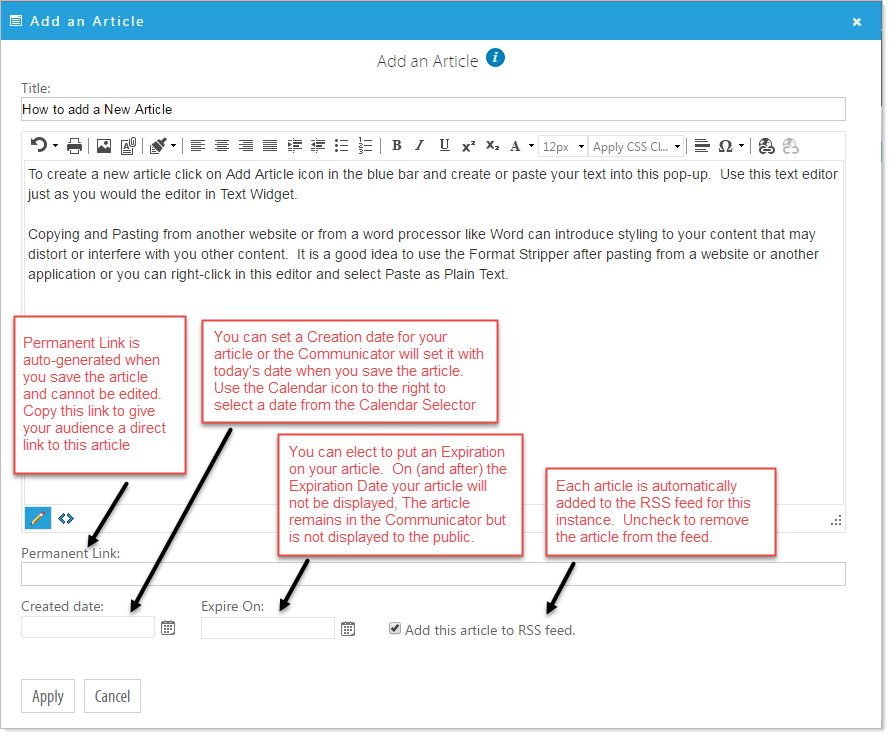This screenshot has height=736, width=890.
Task: Click the hyperlink manager icon
Action: coord(766,146)
